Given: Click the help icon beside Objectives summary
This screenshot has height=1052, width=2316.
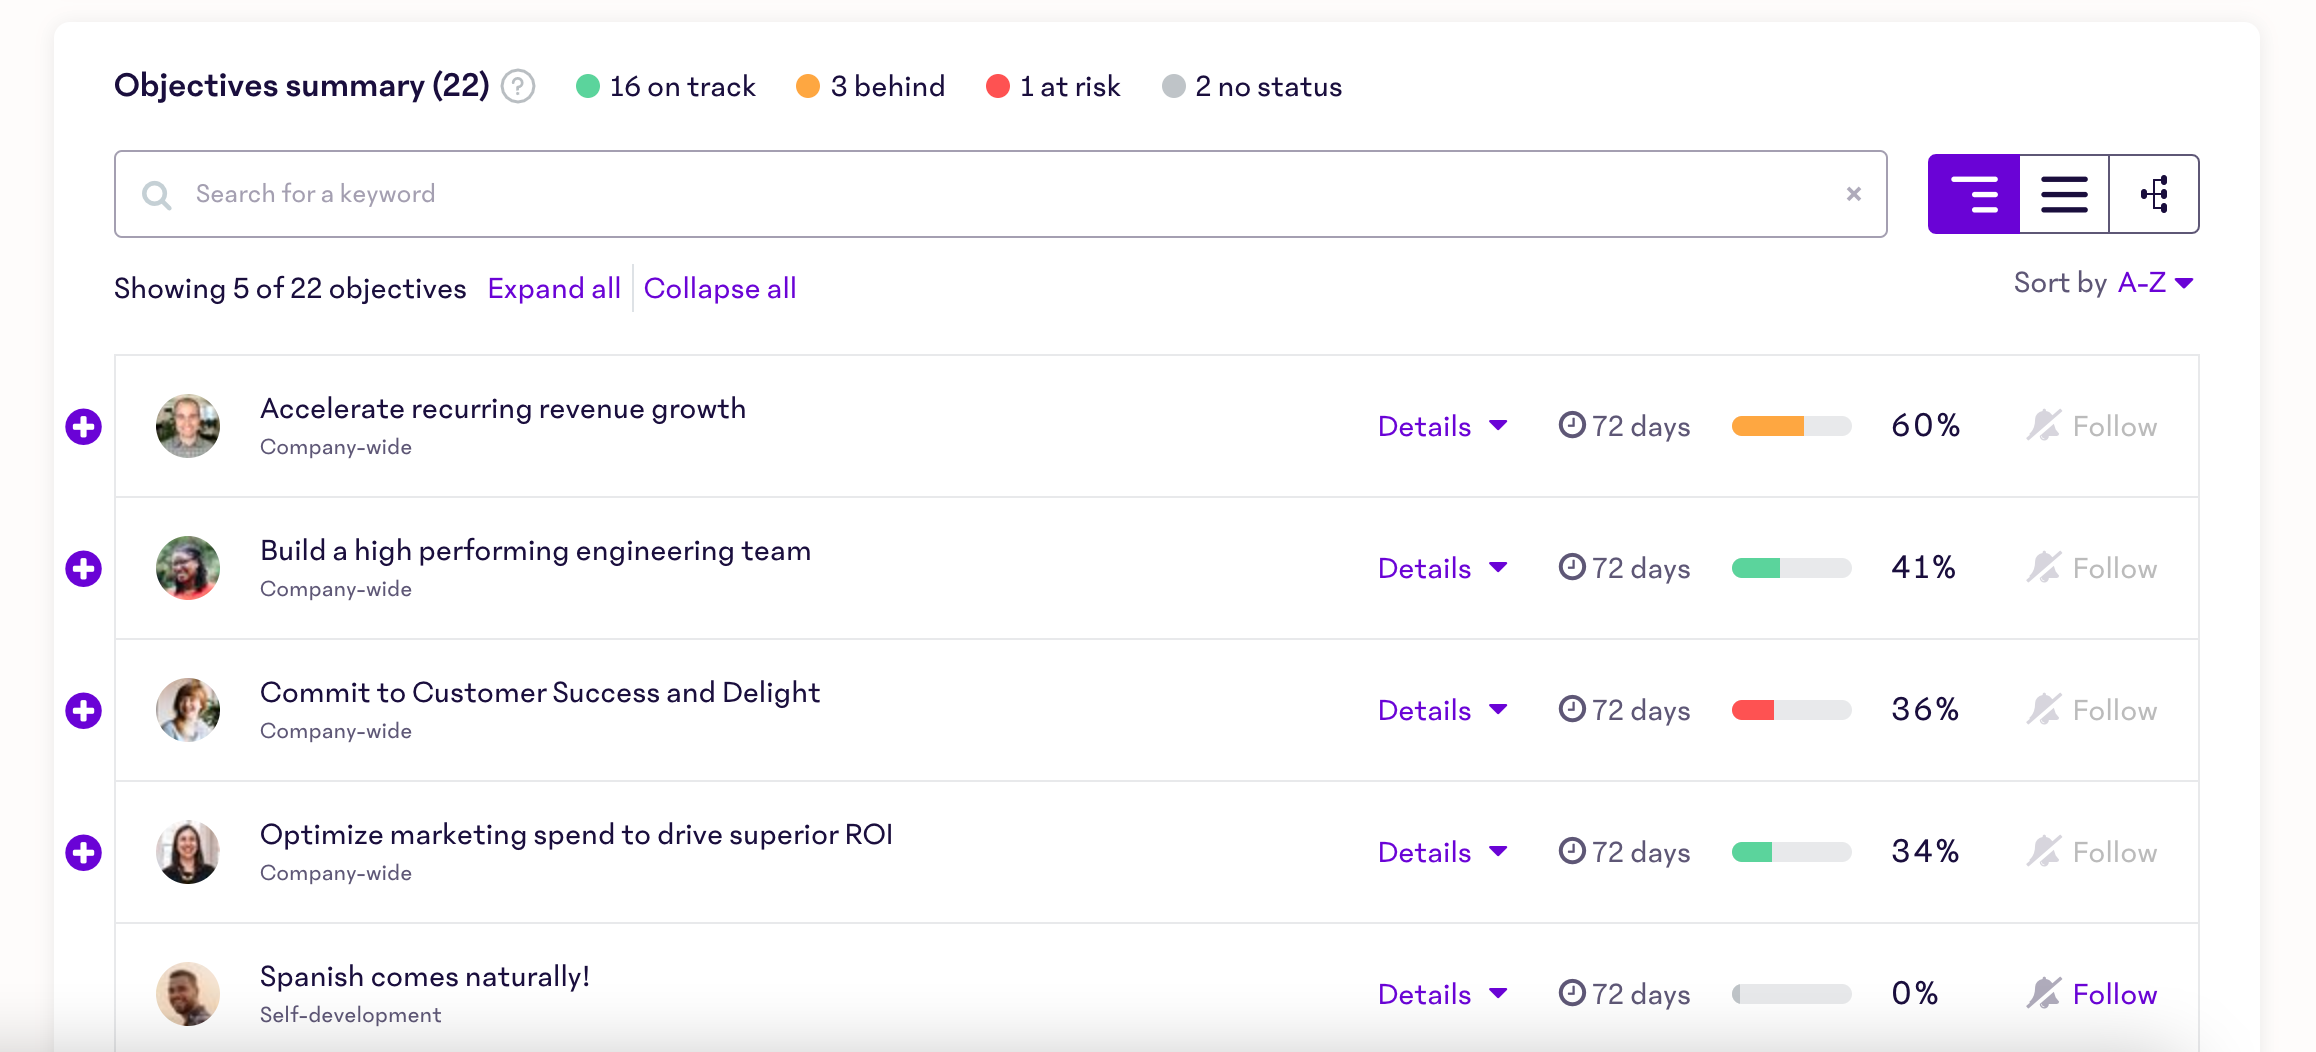Looking at the screenshot, I should pyautogui.click(x=518, y=87).
